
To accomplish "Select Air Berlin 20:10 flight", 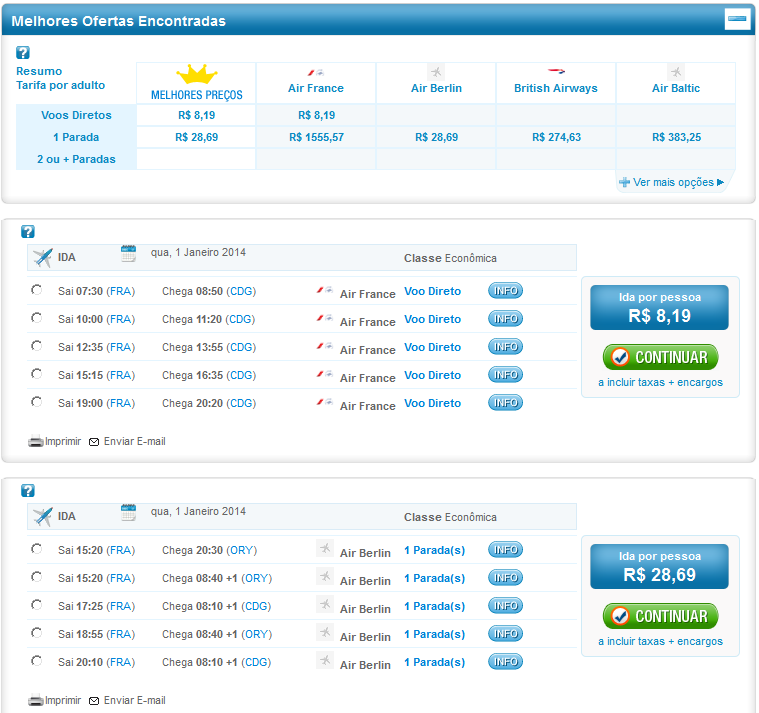I will pos(36,661).
